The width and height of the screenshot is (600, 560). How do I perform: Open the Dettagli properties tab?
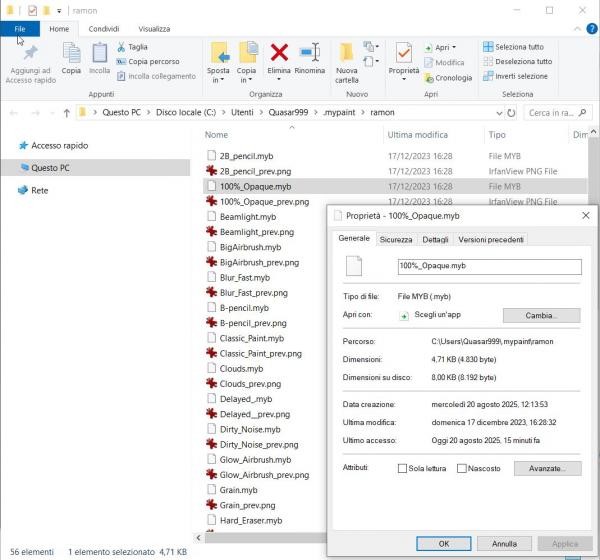pos(435,240)
